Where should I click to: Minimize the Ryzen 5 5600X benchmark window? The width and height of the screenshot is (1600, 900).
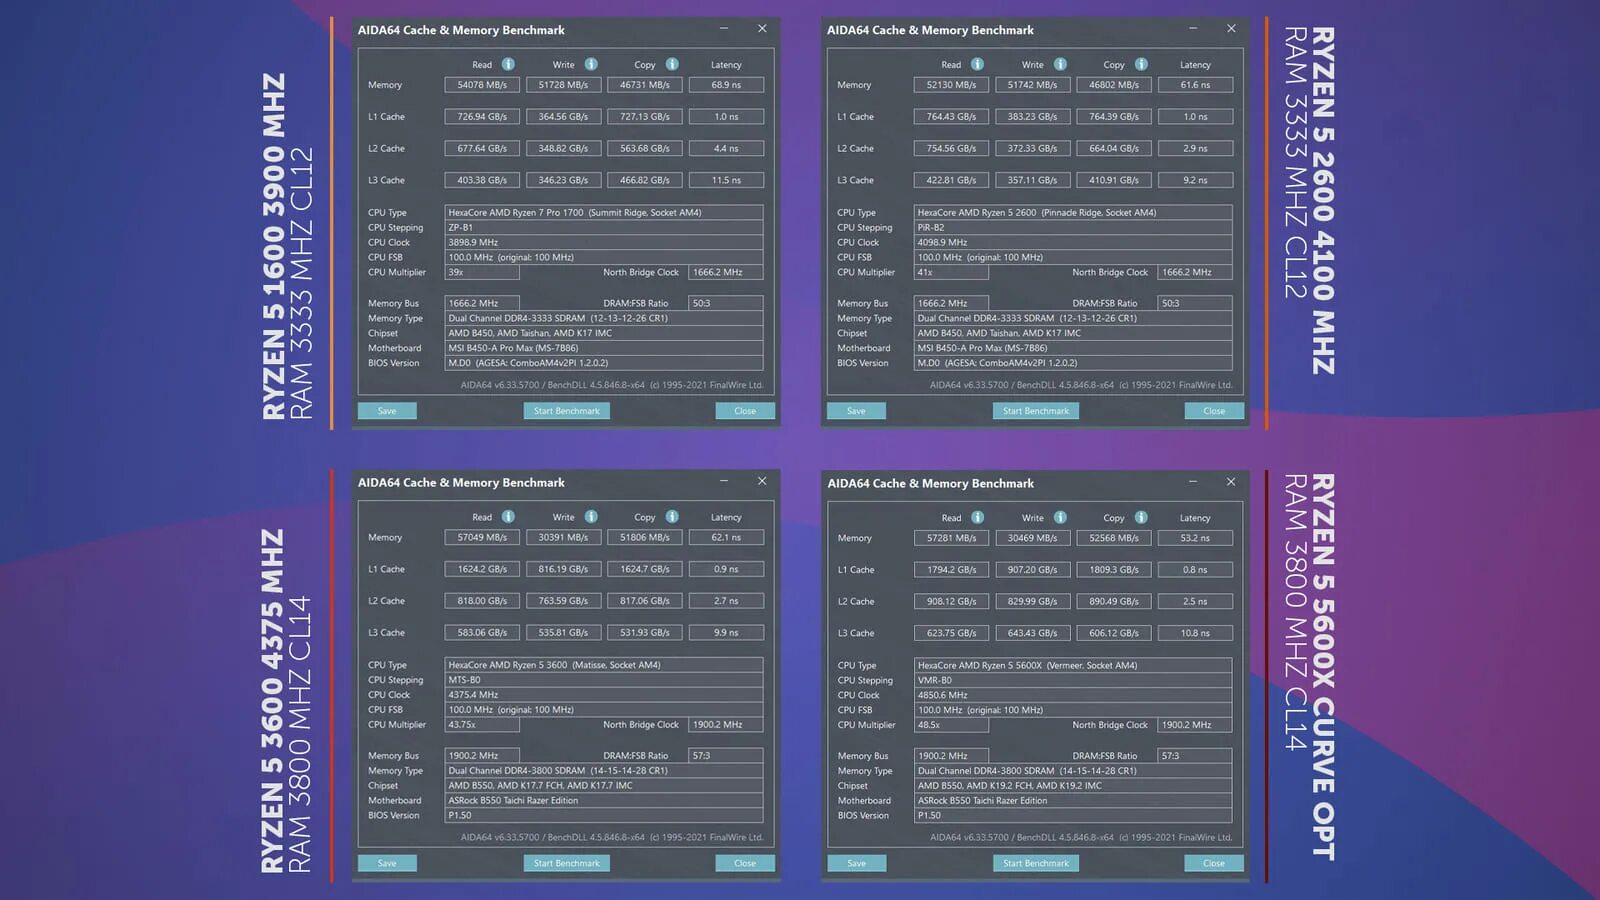tap(1193, 482)
